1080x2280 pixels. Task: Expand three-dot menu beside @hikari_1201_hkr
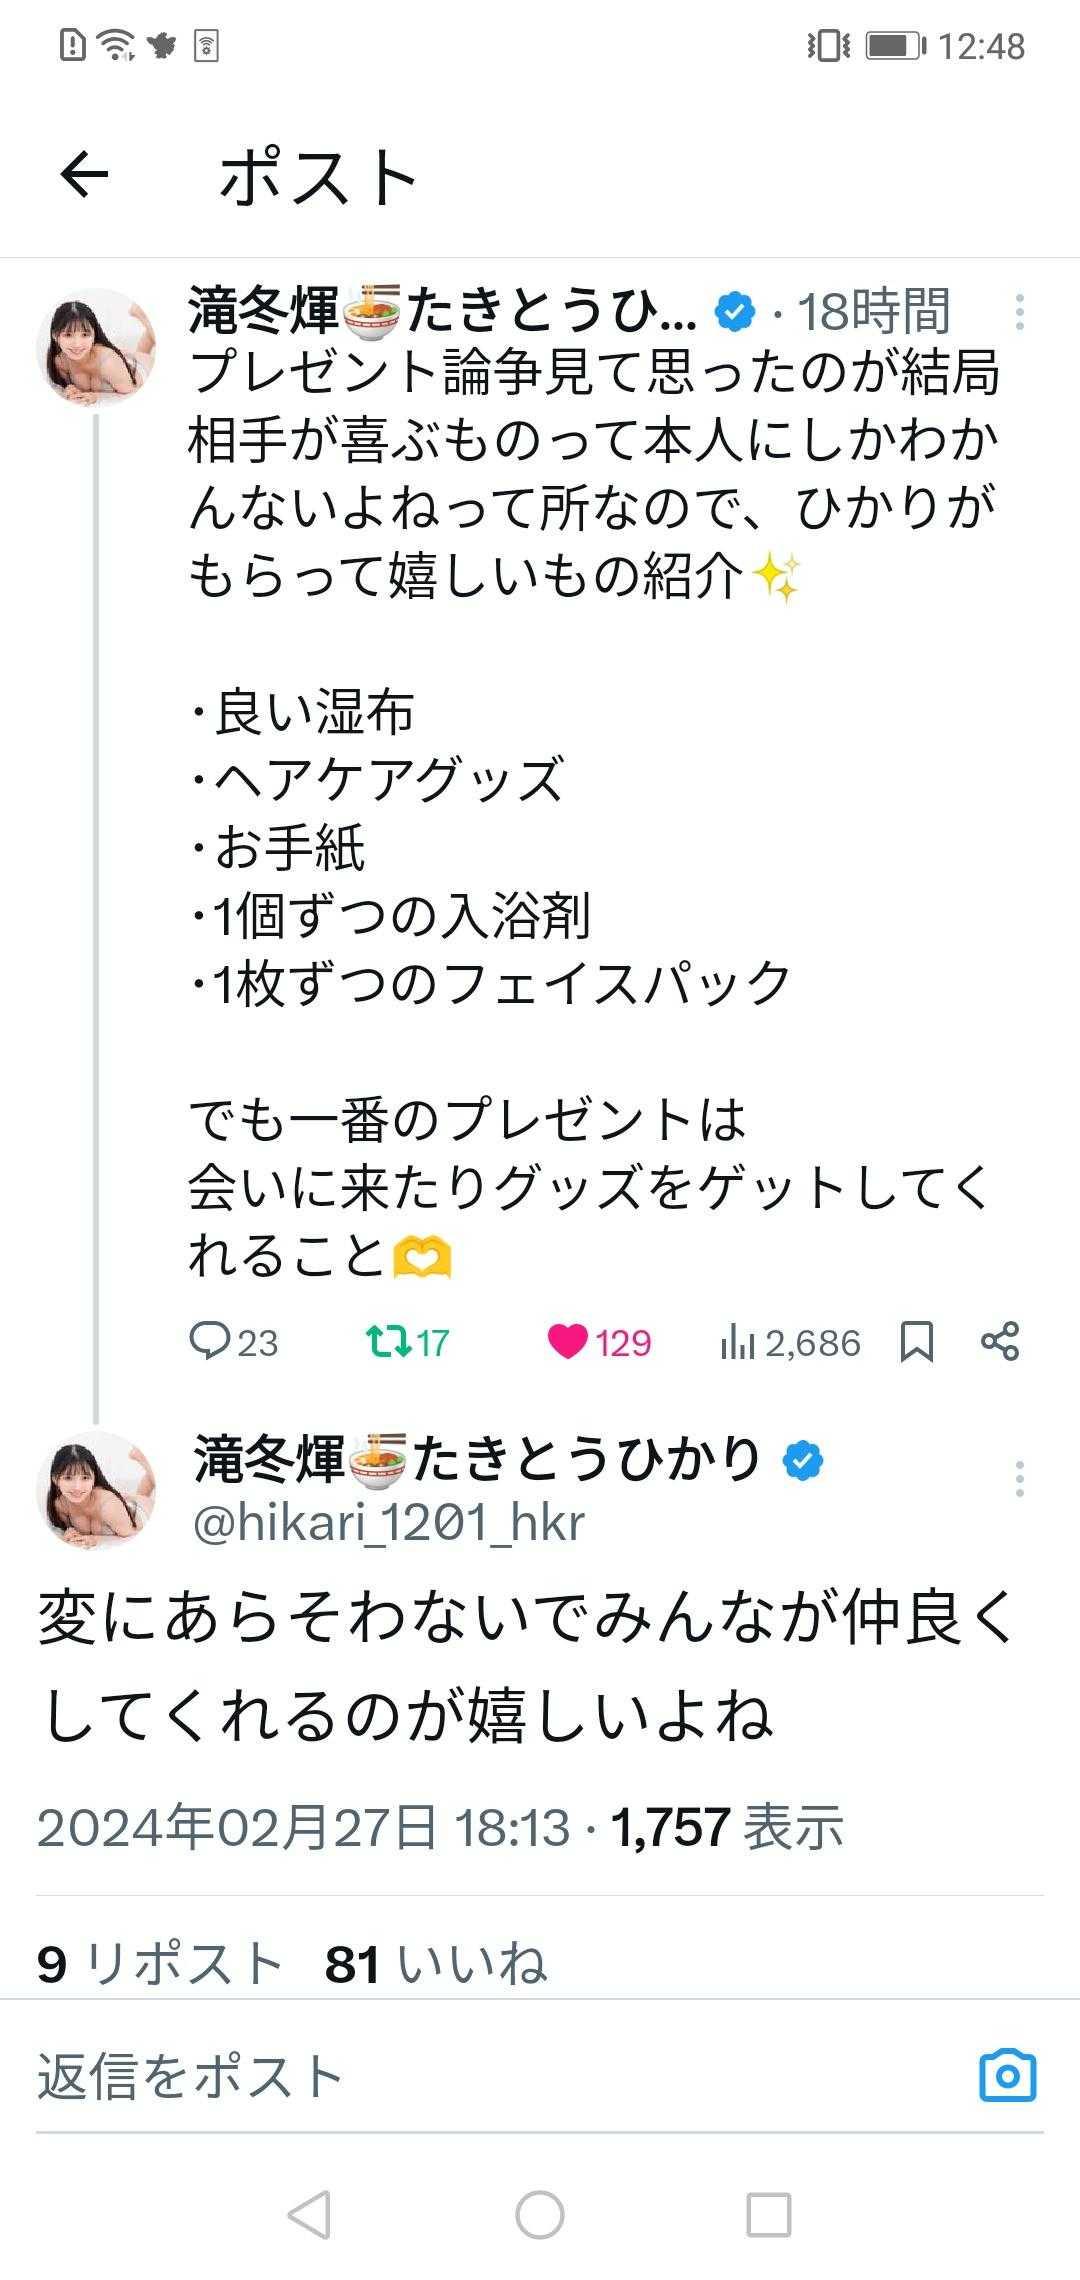1019,1478
